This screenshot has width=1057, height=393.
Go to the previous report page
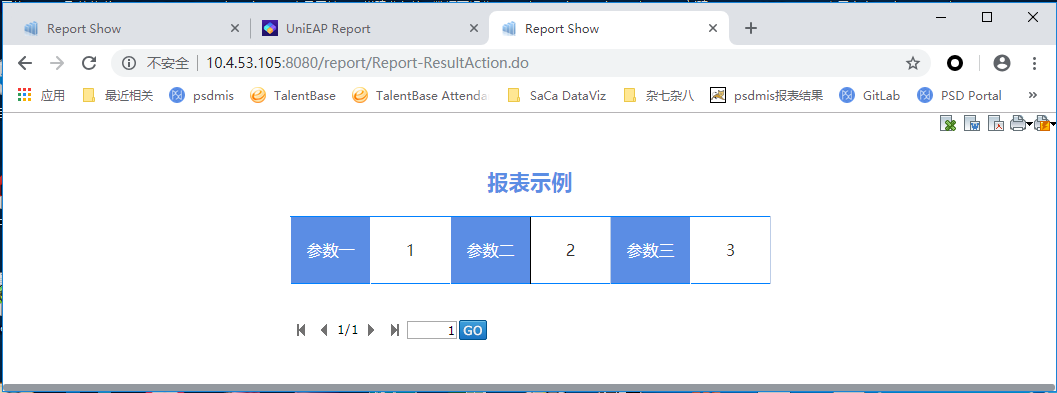tap(324, 330)
